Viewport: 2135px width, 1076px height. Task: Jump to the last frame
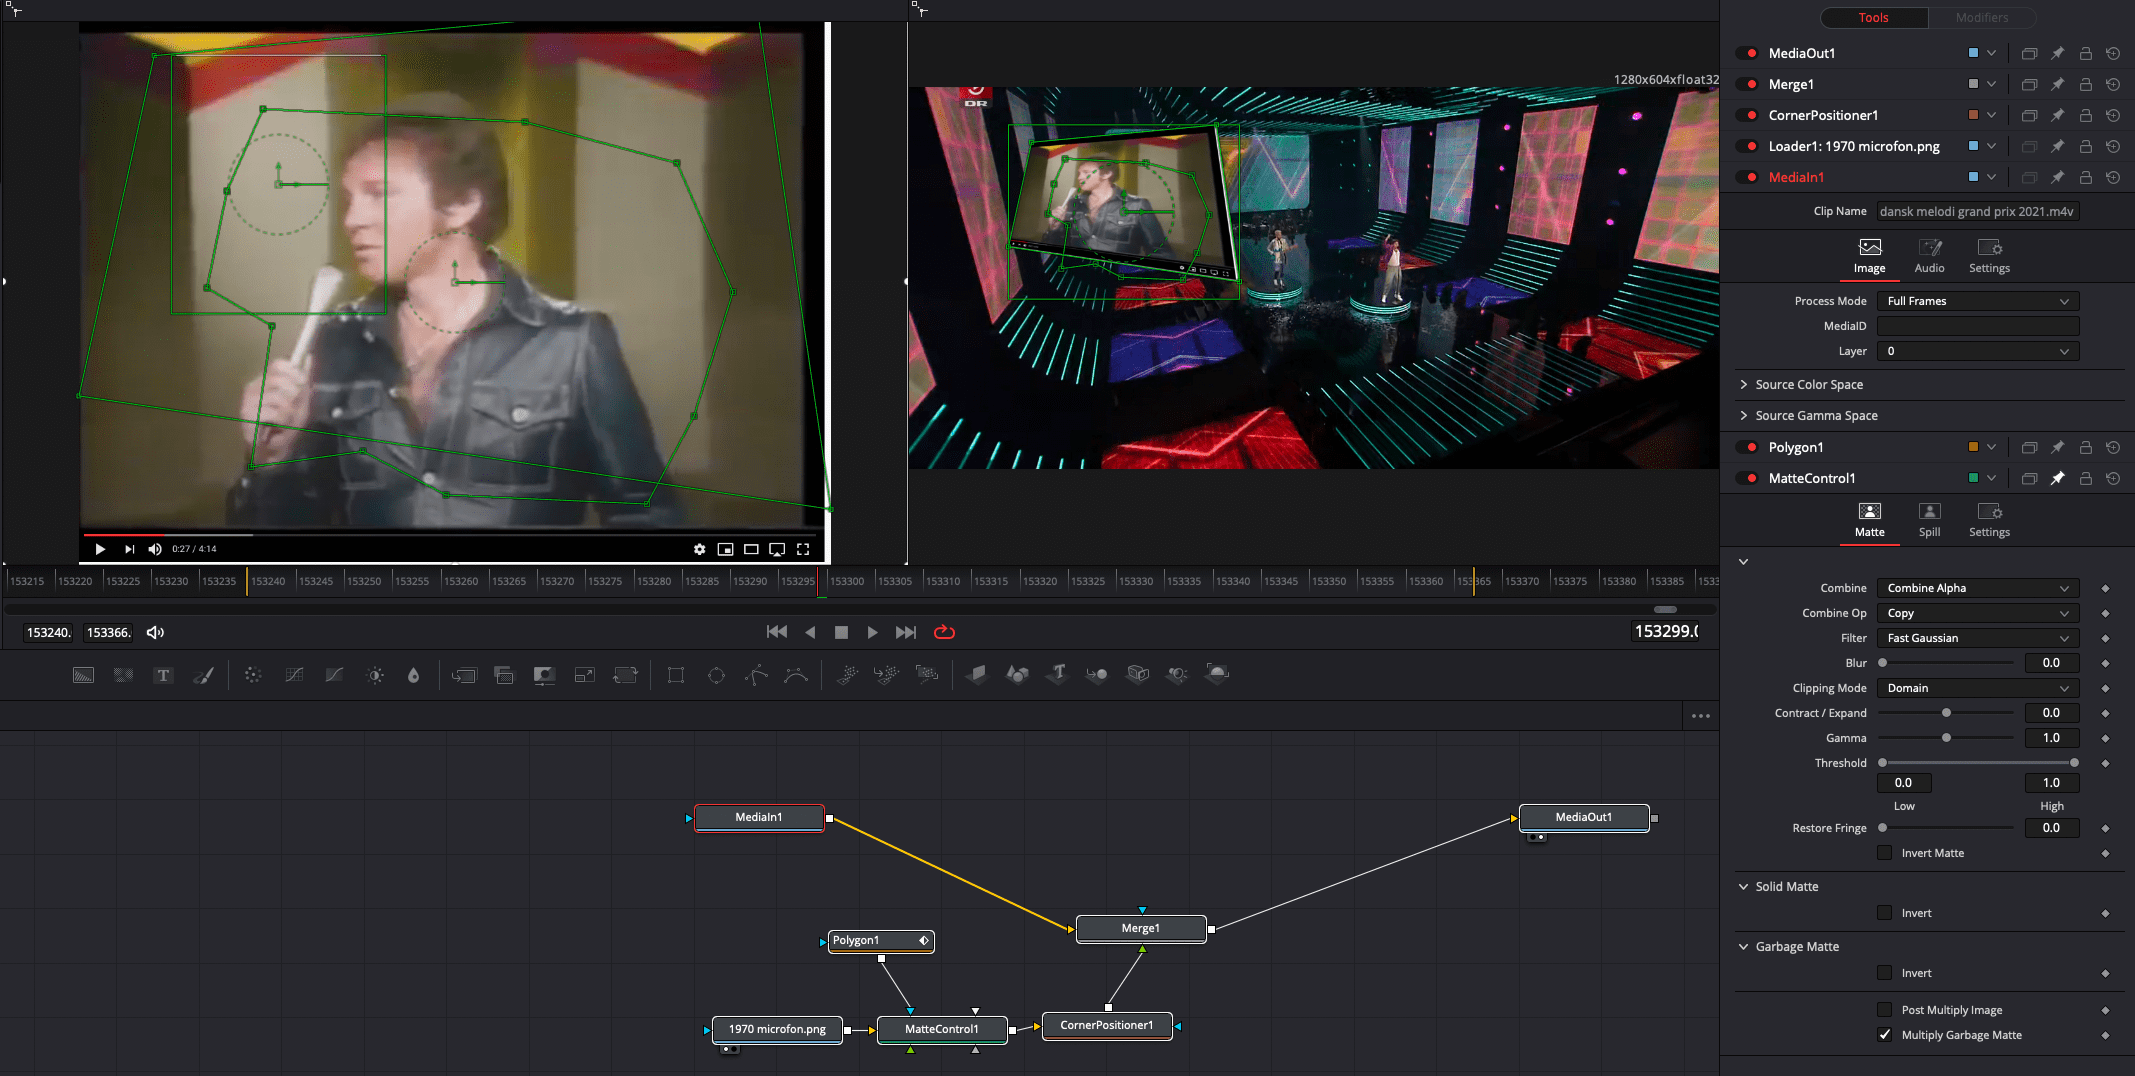905,632
